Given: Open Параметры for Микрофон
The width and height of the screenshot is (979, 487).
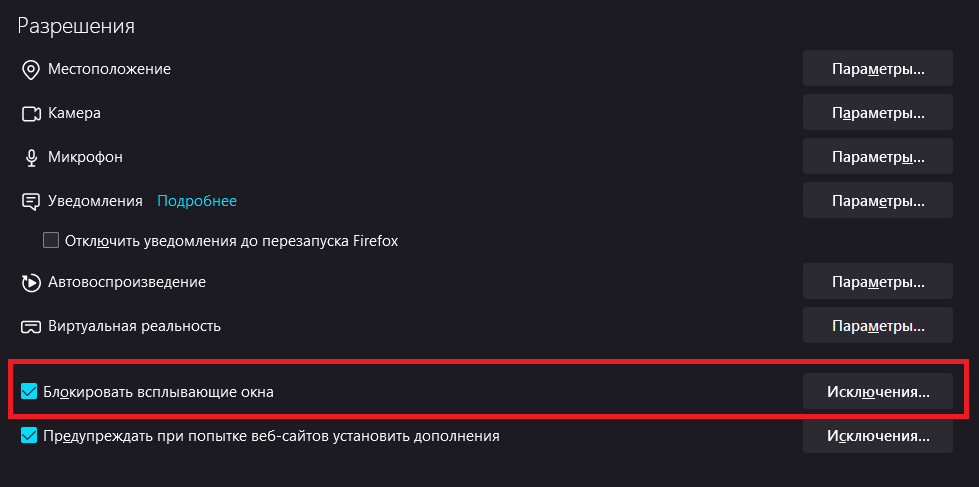Looking at the screenshot, I should 877,157.
